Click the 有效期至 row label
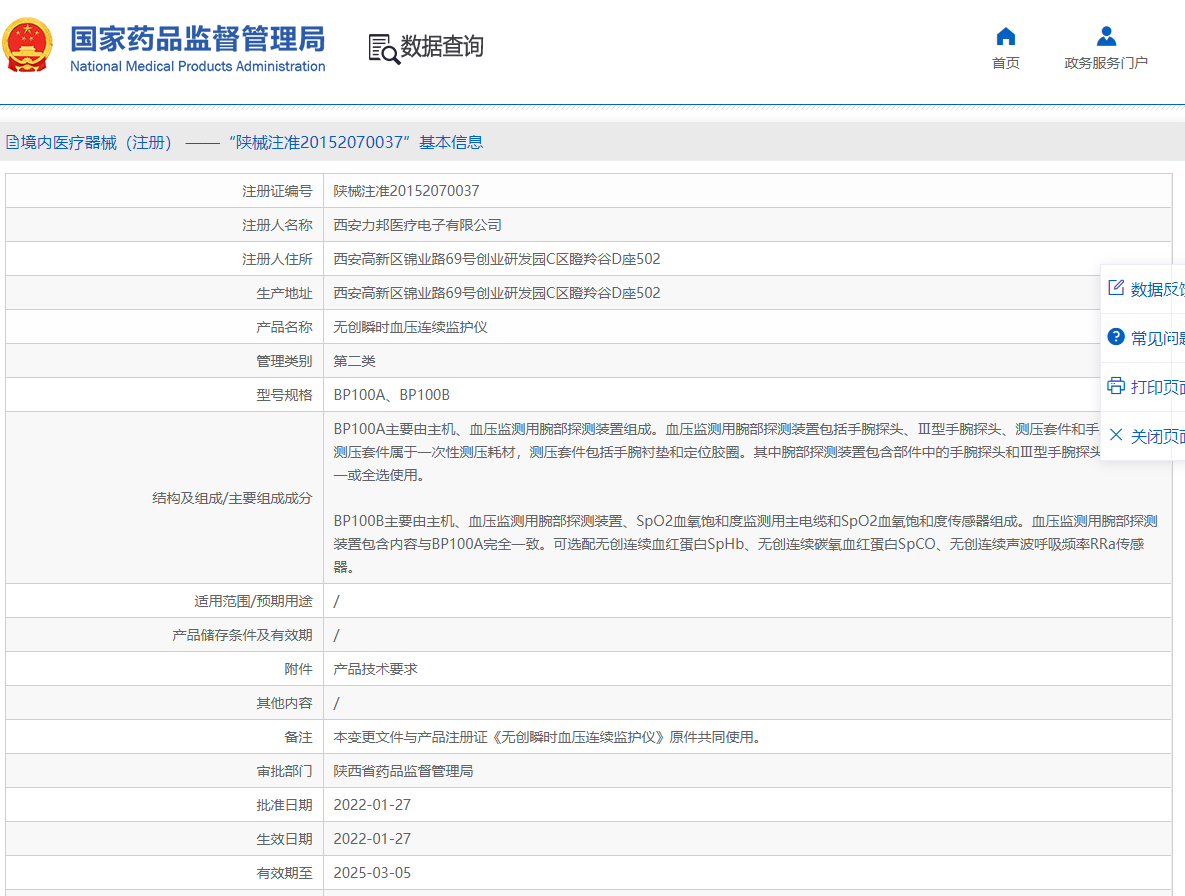The height and width of the screenshot is (896, 1185). (x=284, y=873)
